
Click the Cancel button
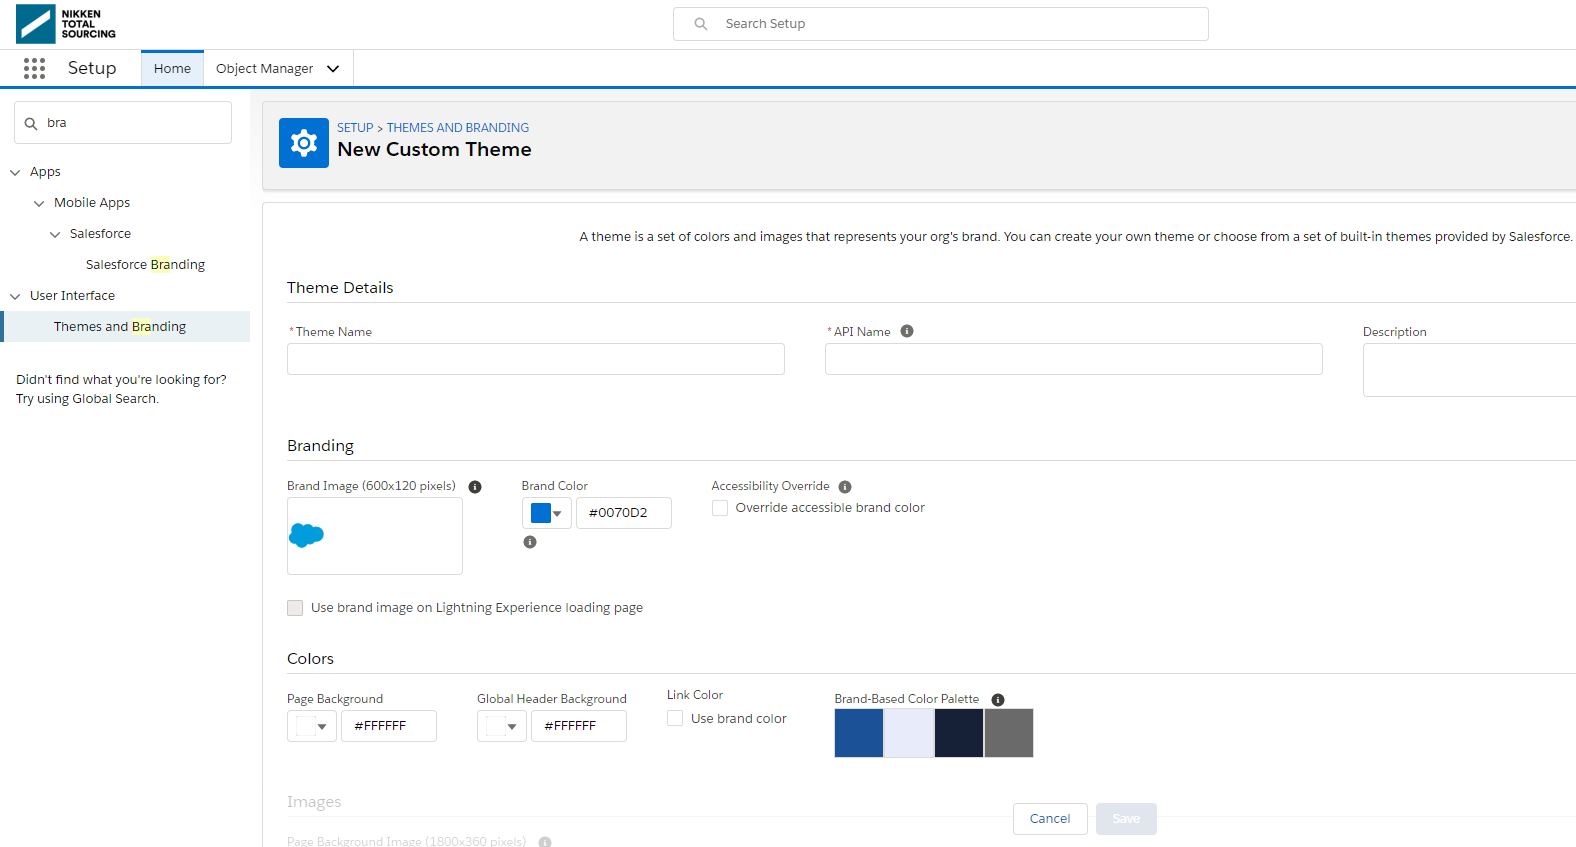[x=1049, y=818]
